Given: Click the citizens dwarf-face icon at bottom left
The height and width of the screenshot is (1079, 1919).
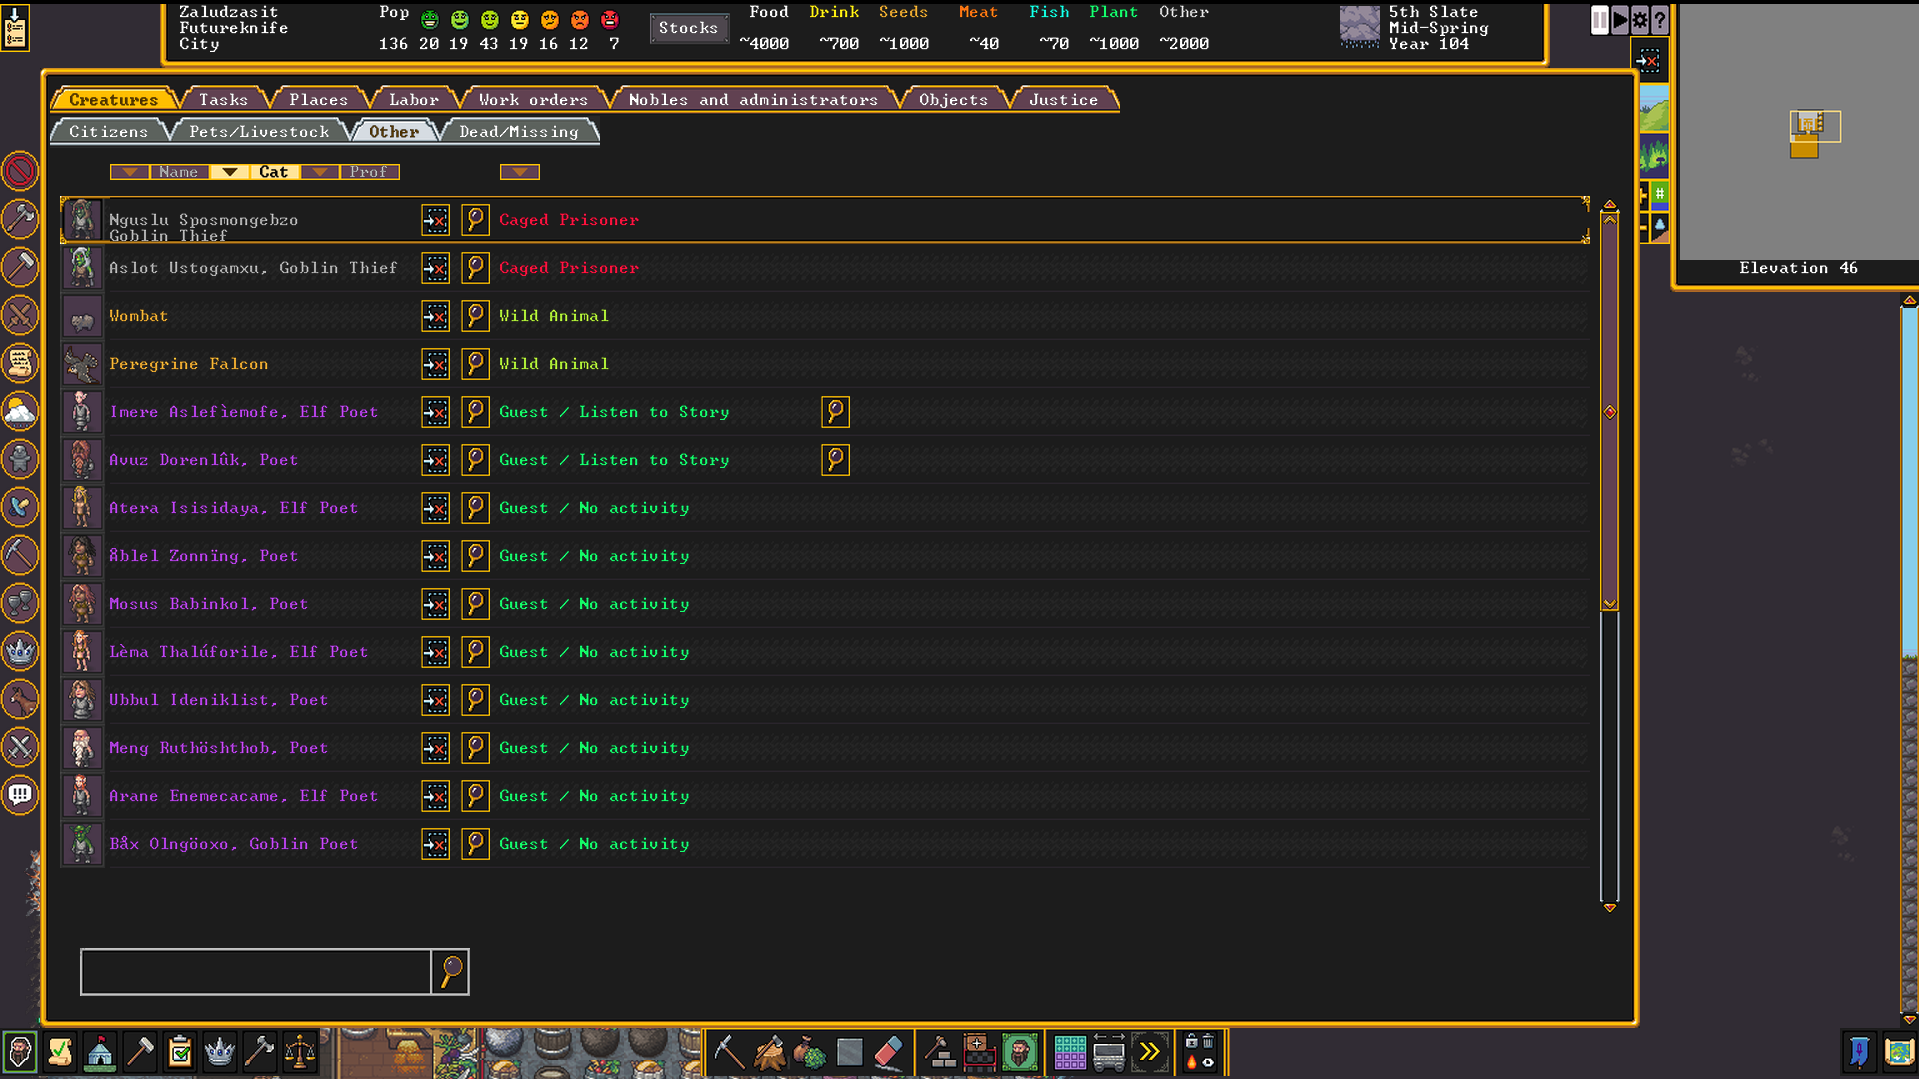Looking at the screenshot, I should pos(20,1052).
